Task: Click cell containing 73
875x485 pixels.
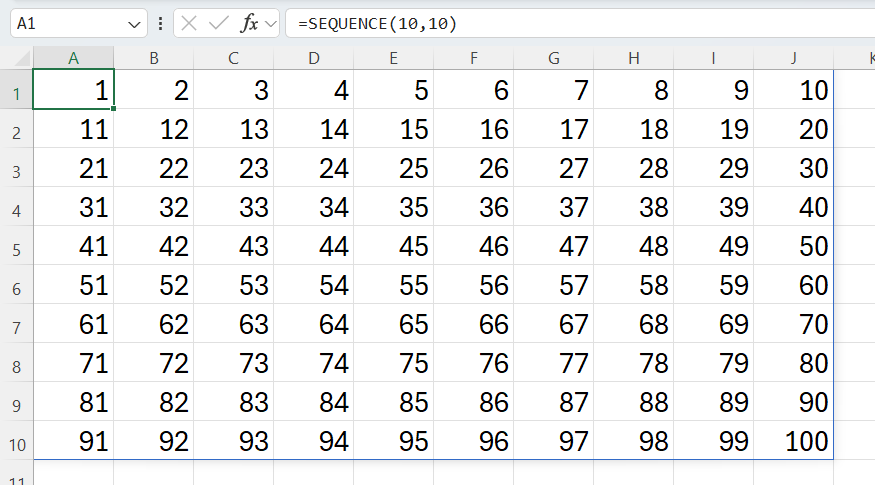Action: (234, 363)
